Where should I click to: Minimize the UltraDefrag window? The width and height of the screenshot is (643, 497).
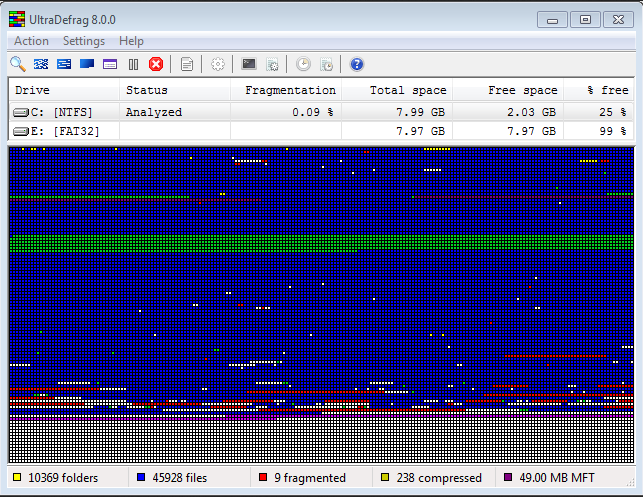(x=552, y=19)
